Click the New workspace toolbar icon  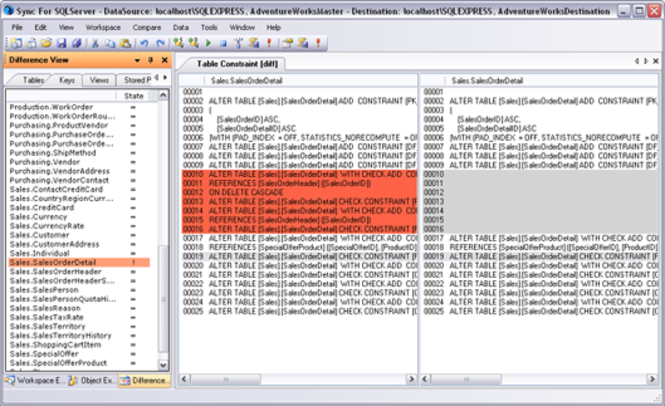pos(17,43)
